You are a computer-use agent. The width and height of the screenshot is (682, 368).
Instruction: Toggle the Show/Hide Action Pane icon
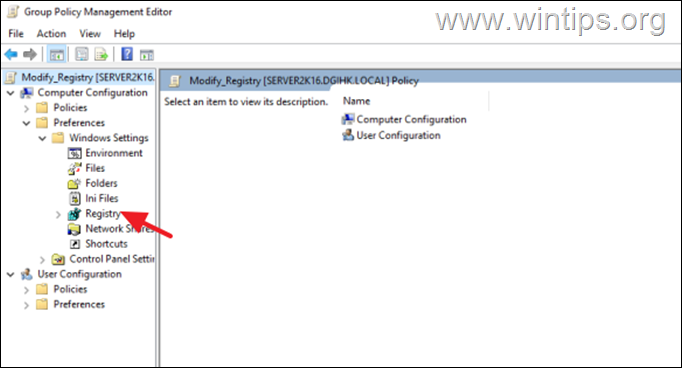[147, 55]
